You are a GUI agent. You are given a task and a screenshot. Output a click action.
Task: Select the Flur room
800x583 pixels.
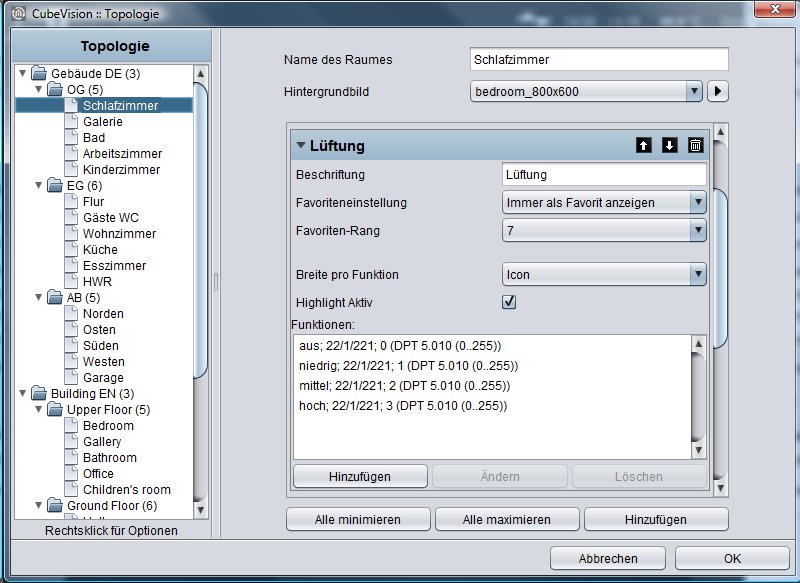coord(93,201)
